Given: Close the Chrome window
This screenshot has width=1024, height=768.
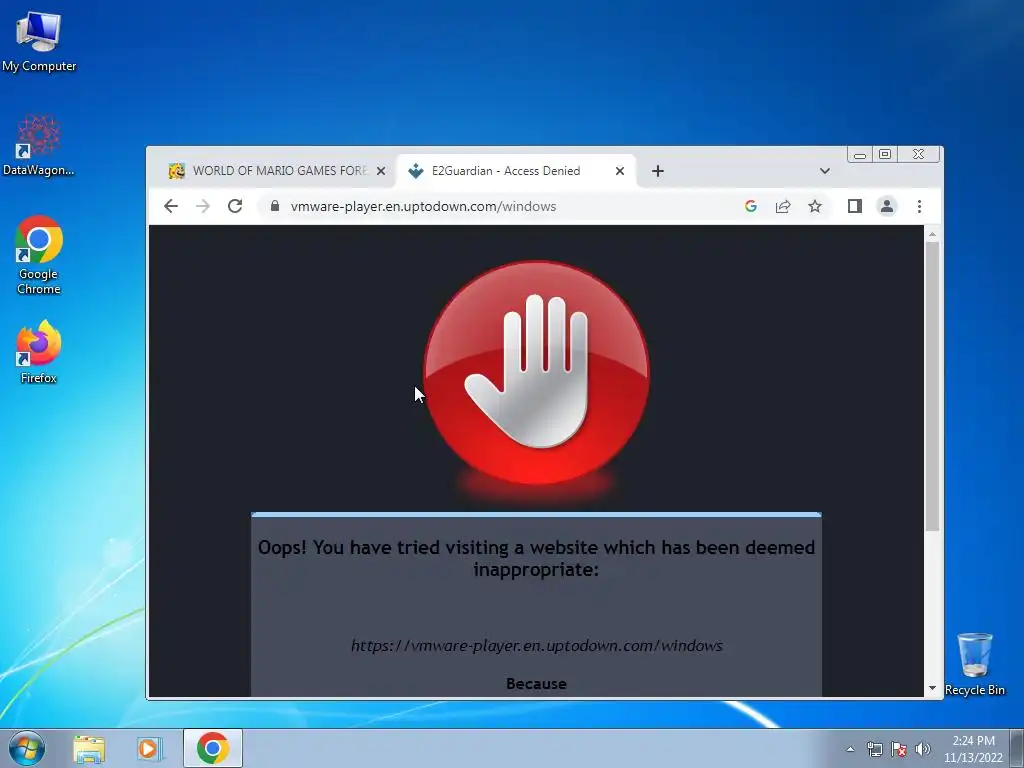Looking at the screenshot, I should [919, 155].
